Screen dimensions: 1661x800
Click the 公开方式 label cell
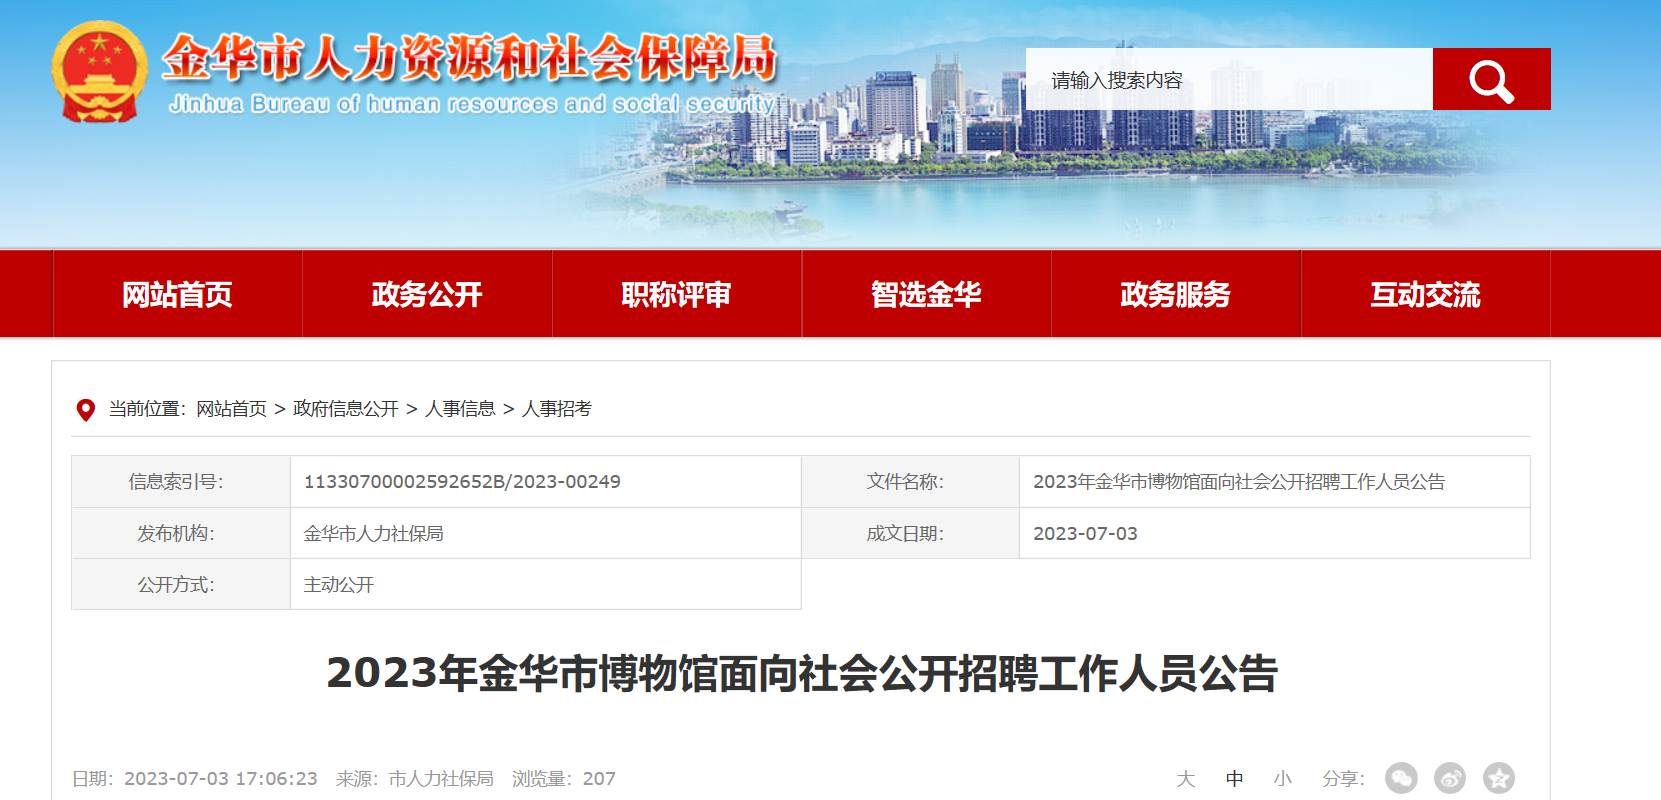coord(181,584)
